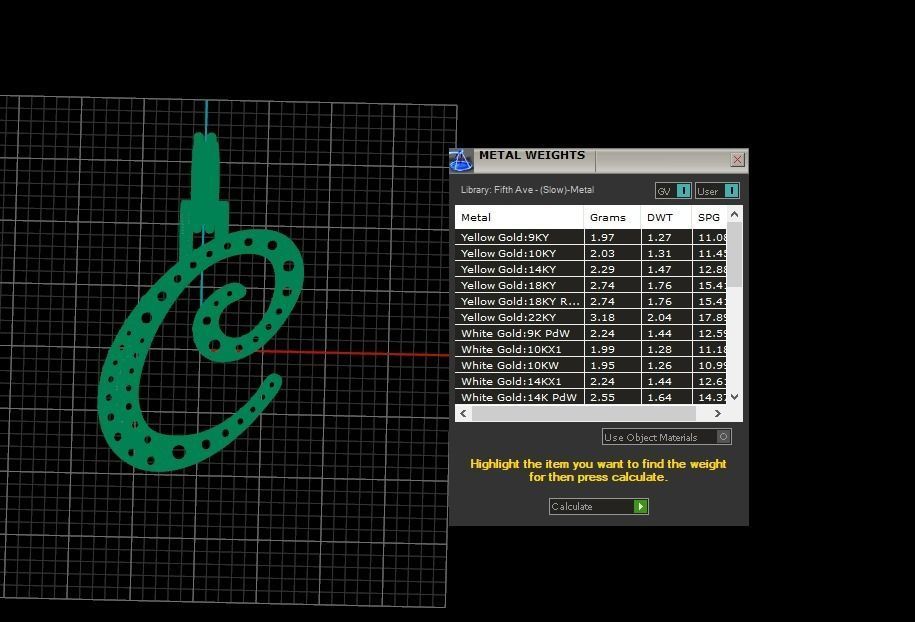Screen dimensions: 915x622
Task: Click DWT value 1.47
Action: click(x=659, y=270)
